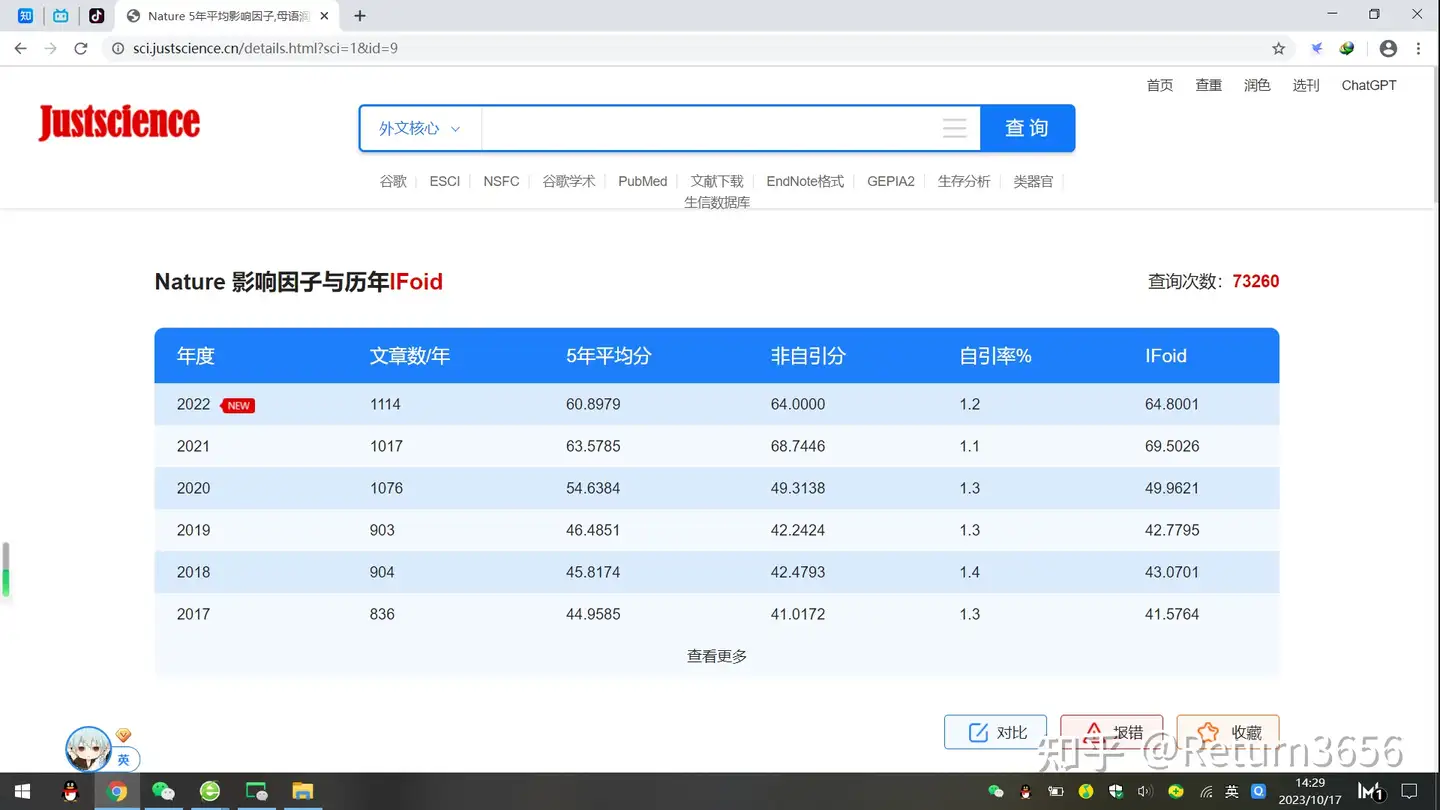Open the GEPIA2 quick link
1440x810 pixels.
point(891,181)
